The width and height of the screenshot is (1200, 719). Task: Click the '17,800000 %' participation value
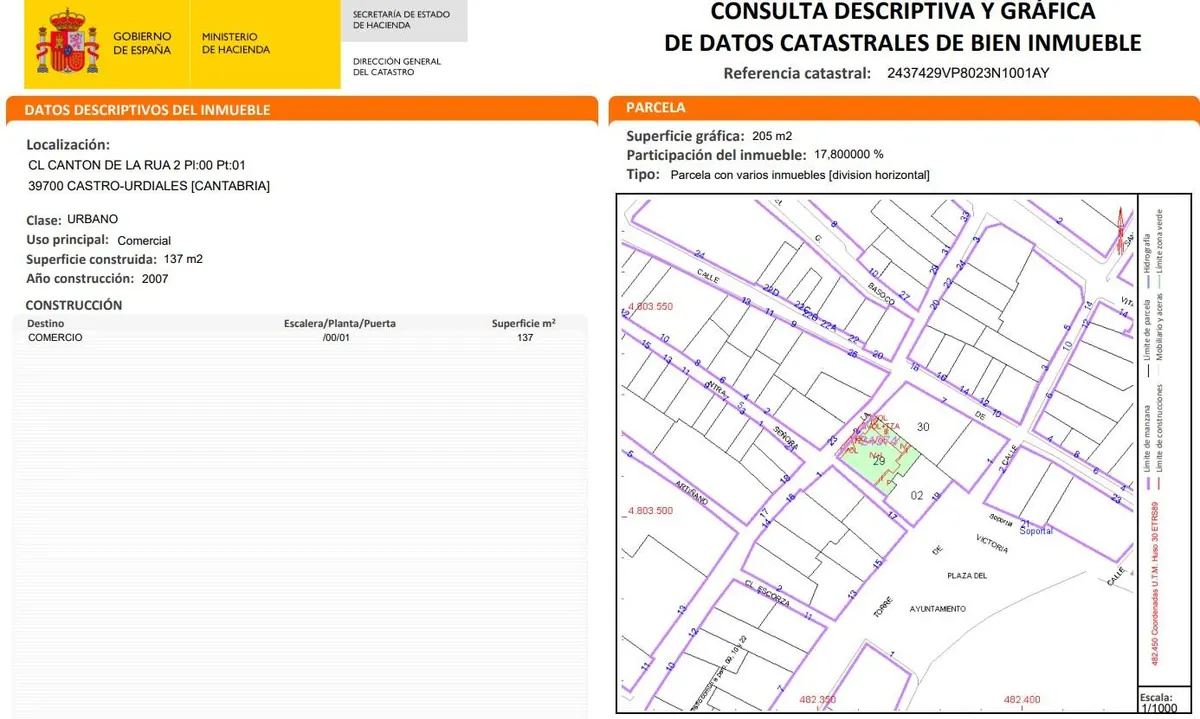click(x=849, y=155)
